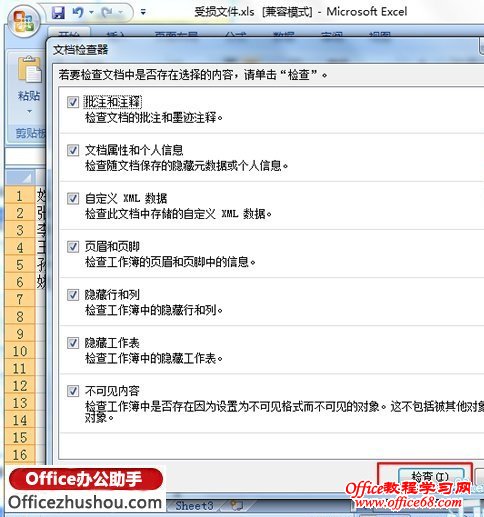Open the Customize Quick Access Toolbar dropdown
The width and height of the screenshot is (484, 517).
[x=143, y=13]
